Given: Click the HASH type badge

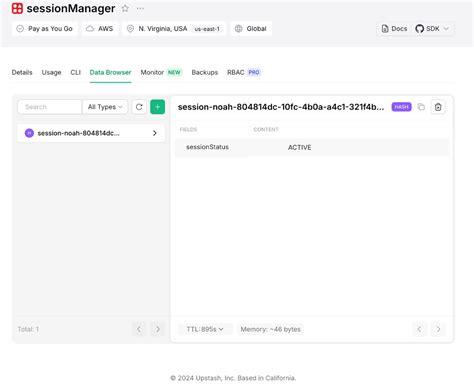Looking at the screenshot, I should (401, 107).
